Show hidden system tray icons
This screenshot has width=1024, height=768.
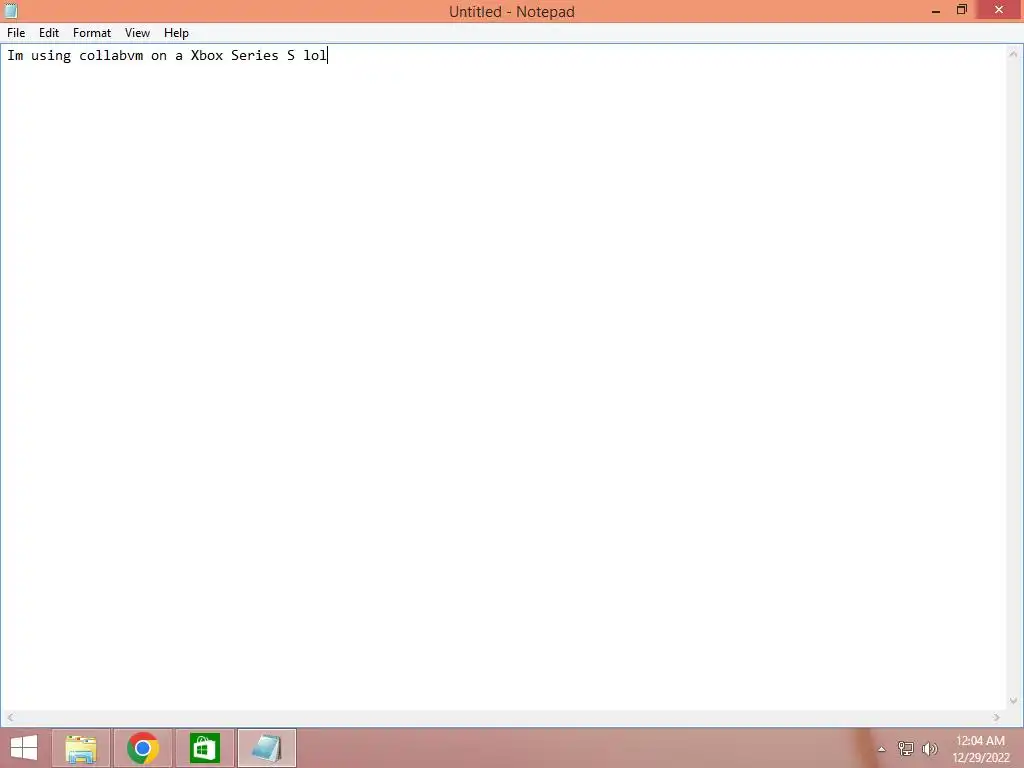882,749
